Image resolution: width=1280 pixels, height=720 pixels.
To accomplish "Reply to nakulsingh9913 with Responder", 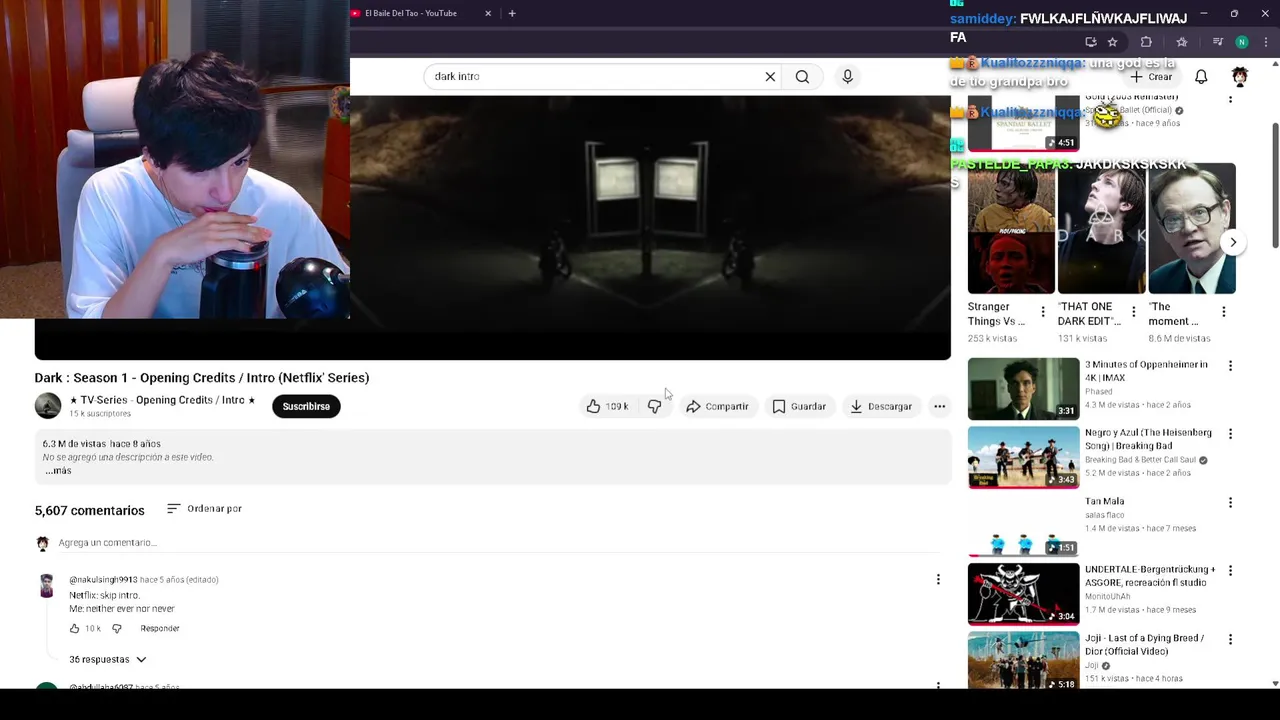I will (160, 628).
